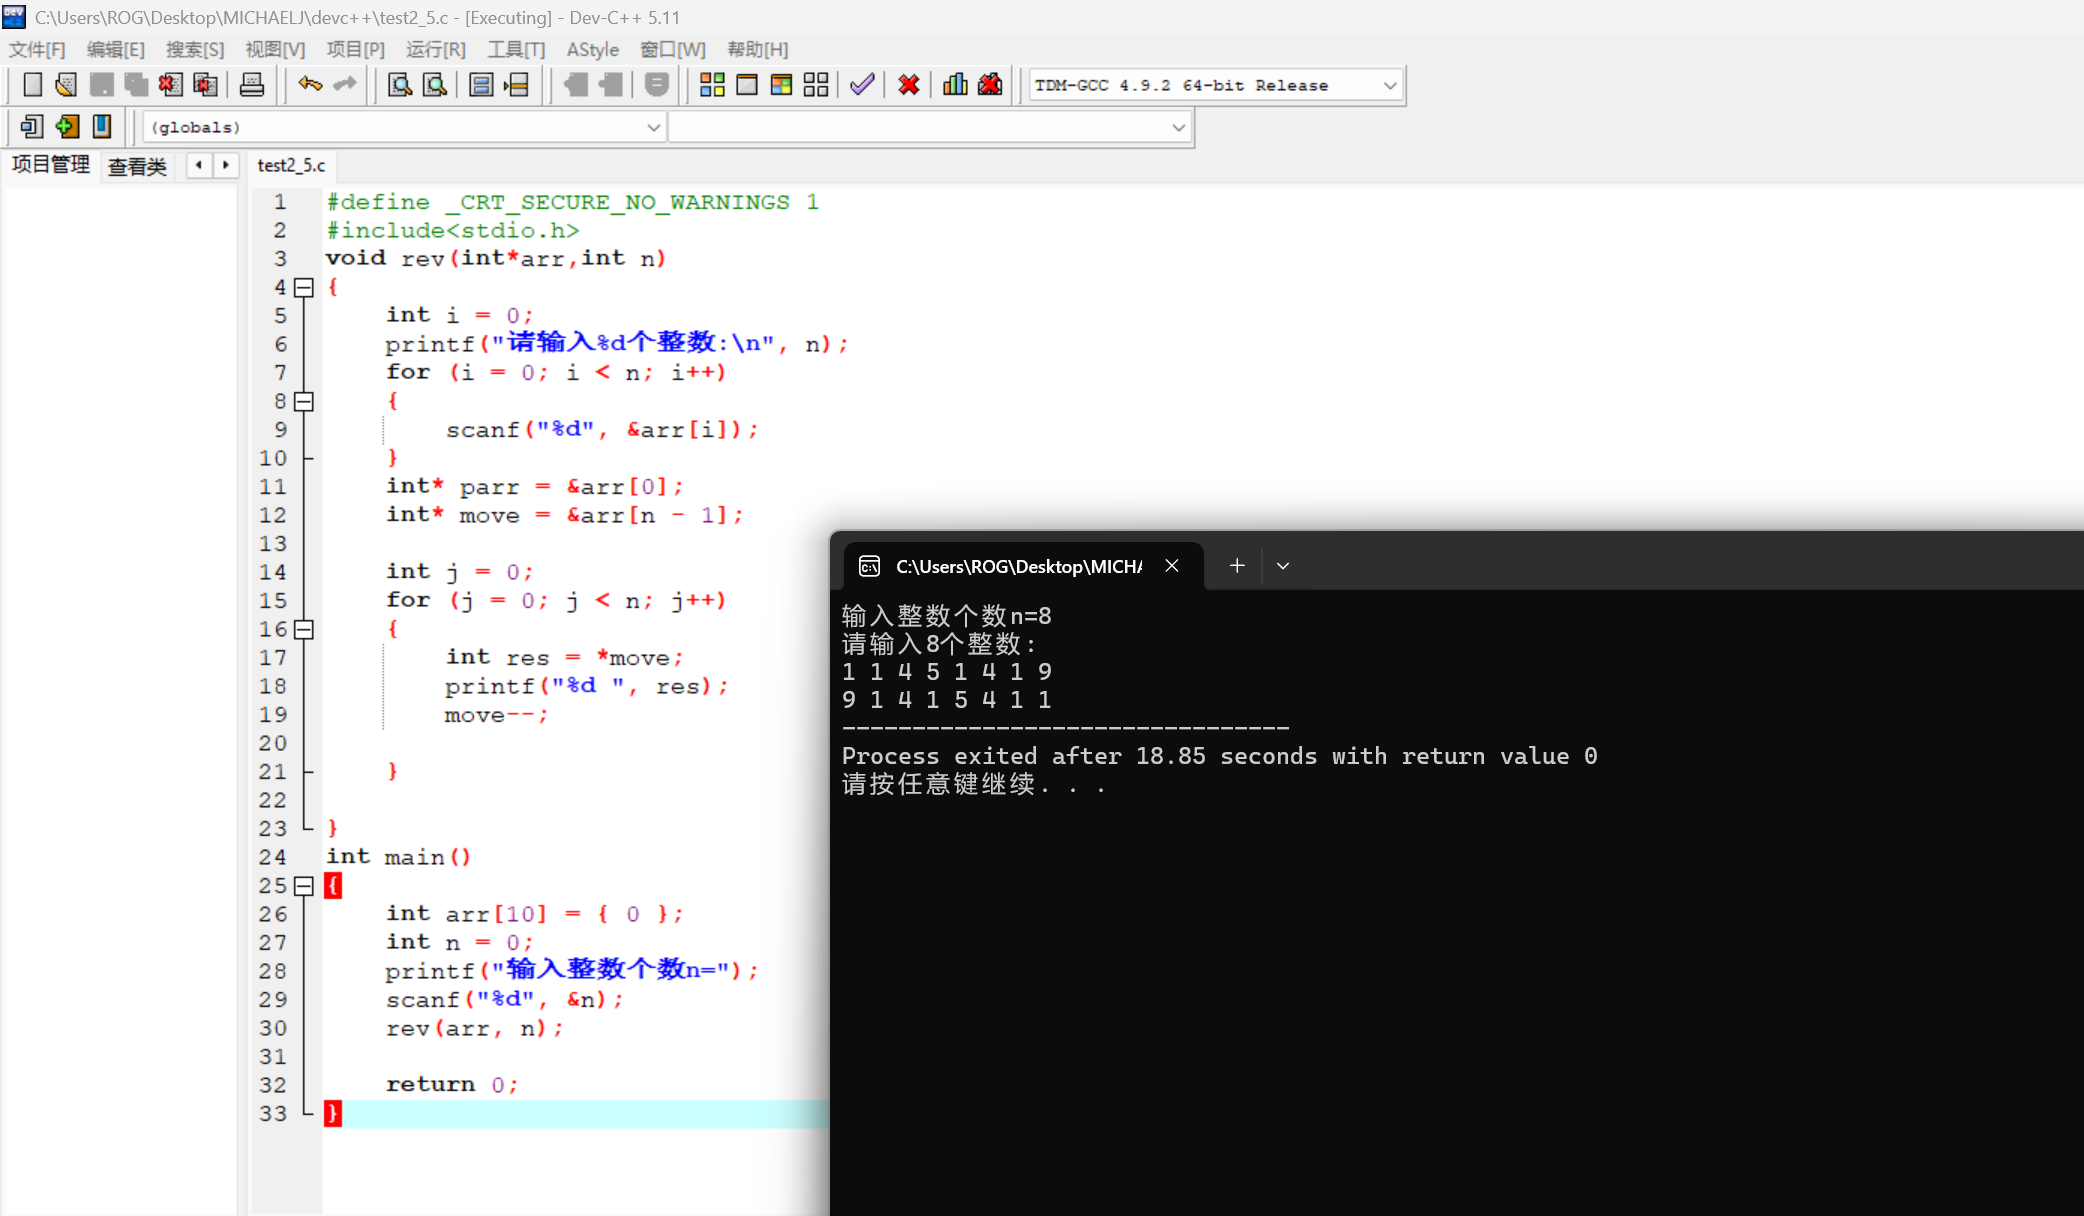Click the plus button for new console tab
Screen dimensions: 2084x1216
click(x=1237, y=566)
